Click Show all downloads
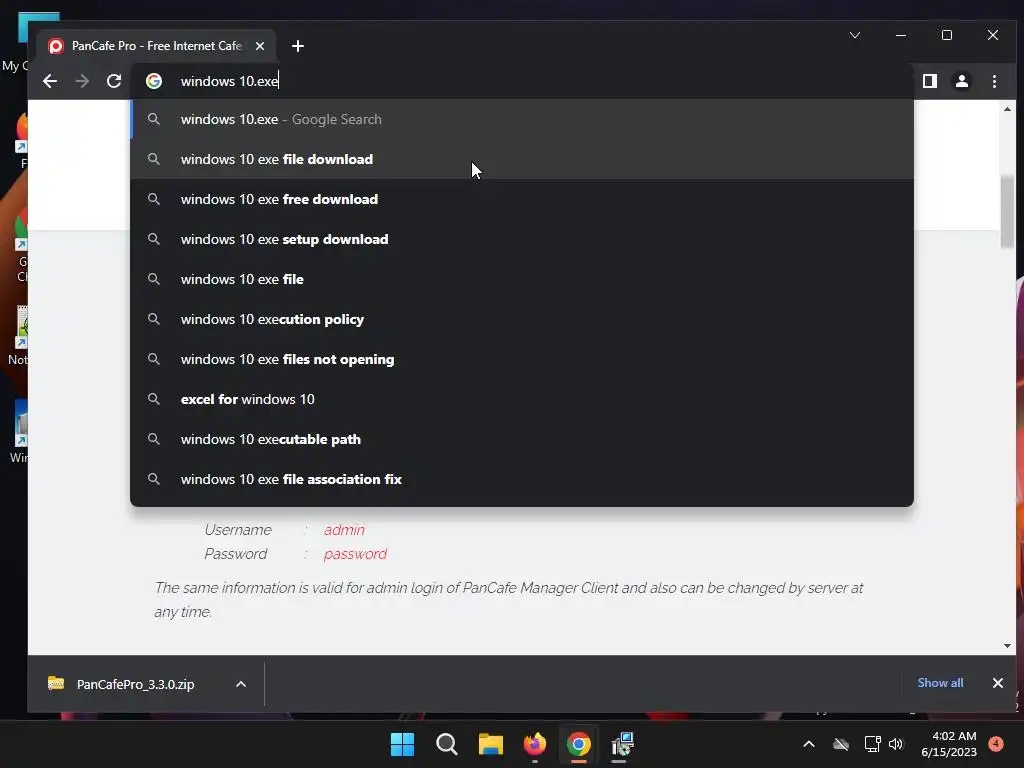Viewport: 1024px width, 768px height. (940, 683)
